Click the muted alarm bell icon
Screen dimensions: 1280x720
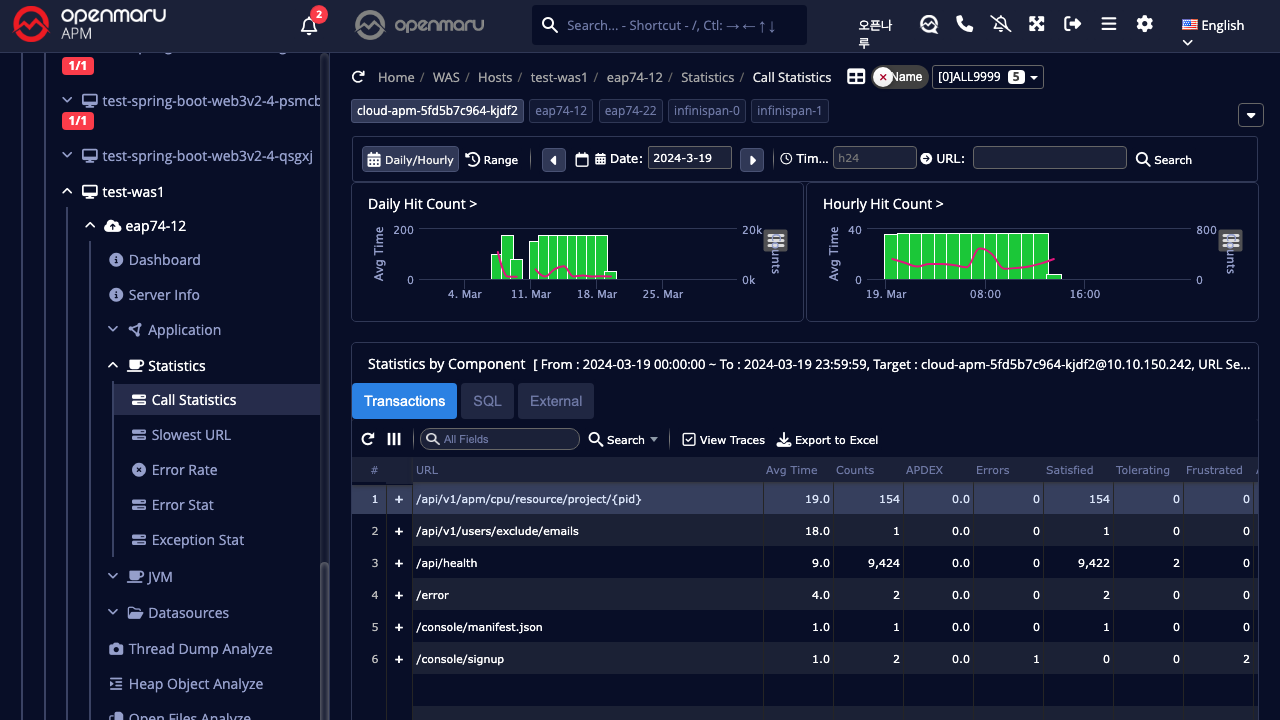(1000, 24)
